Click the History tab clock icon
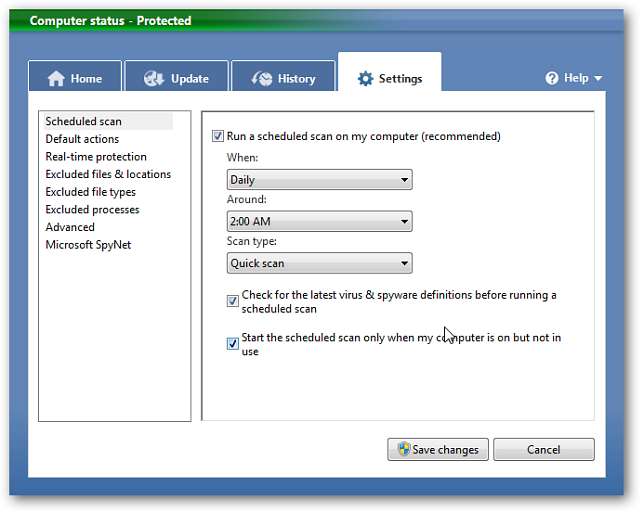This screenshot has width=640, height=512. [263, 79]
